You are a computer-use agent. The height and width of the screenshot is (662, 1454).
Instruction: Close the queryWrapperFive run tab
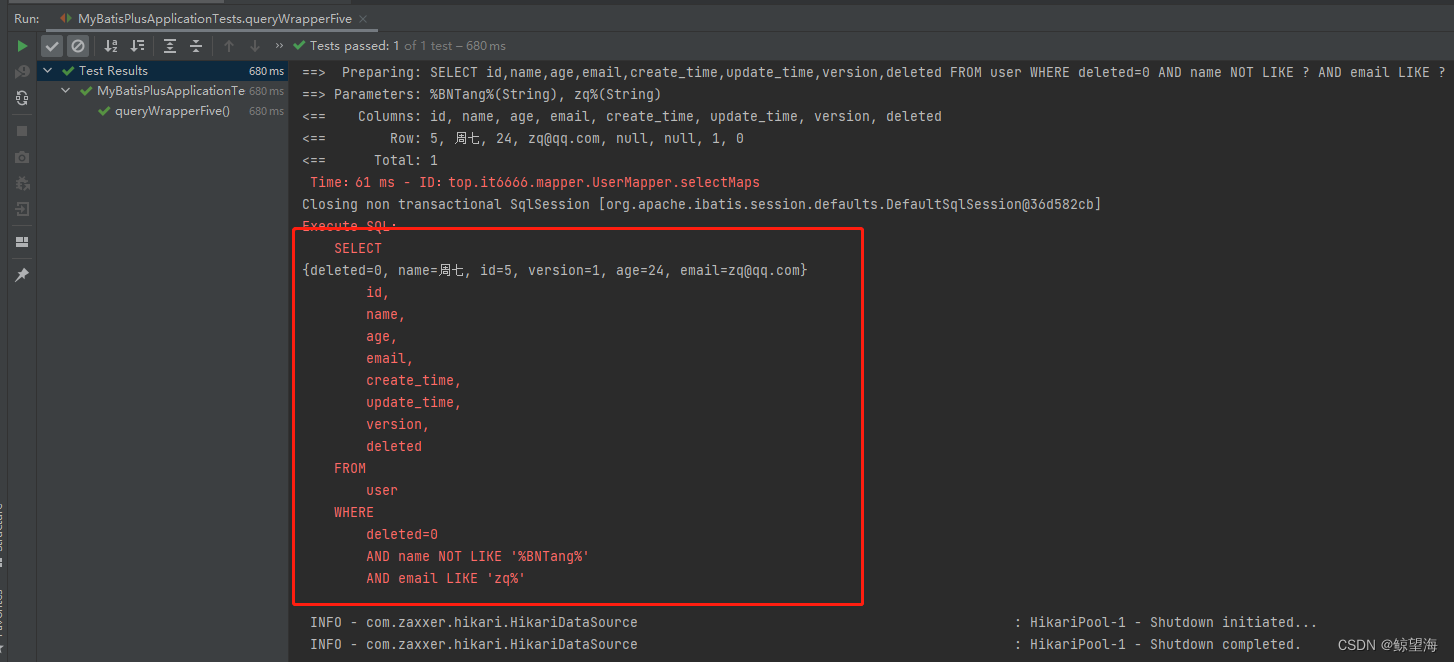[362, 19]
